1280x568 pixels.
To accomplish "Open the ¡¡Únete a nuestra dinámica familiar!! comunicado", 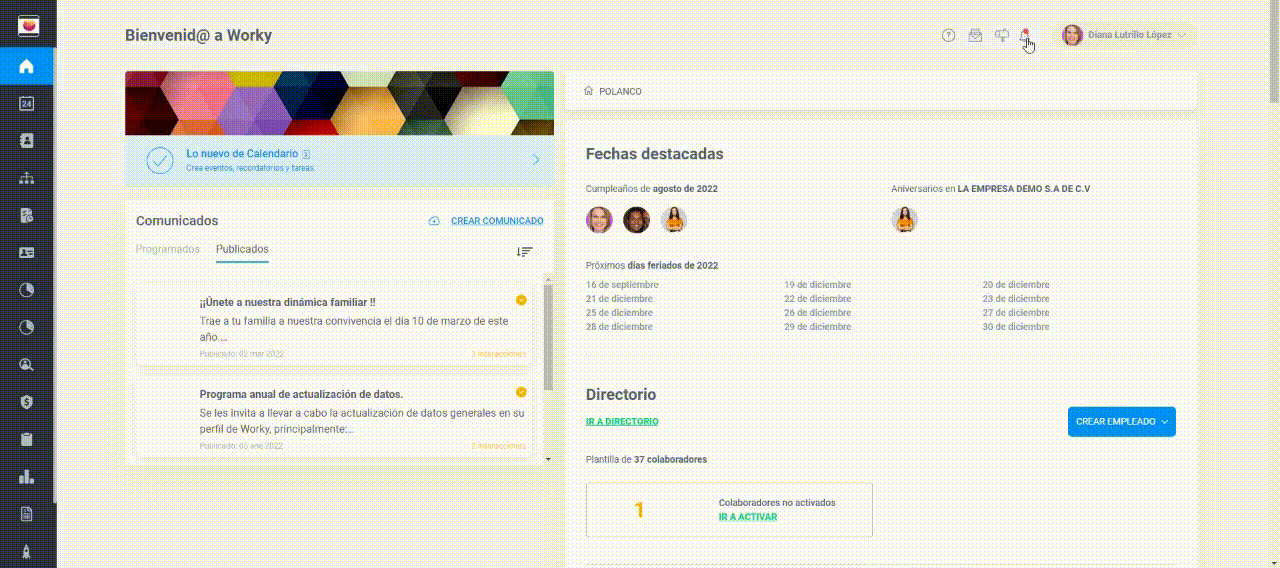I will point(335,325).
